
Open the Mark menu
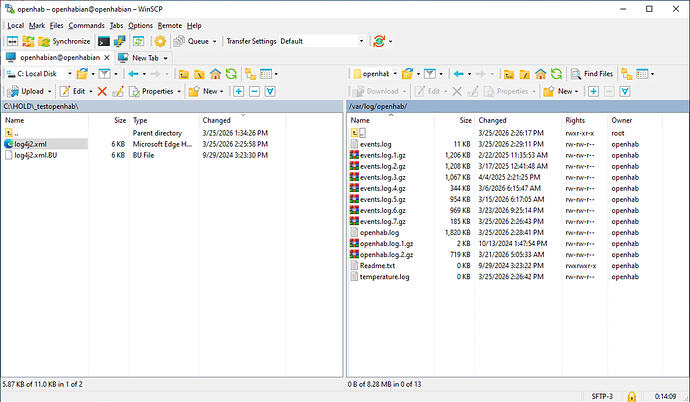(x=37, y=26)
